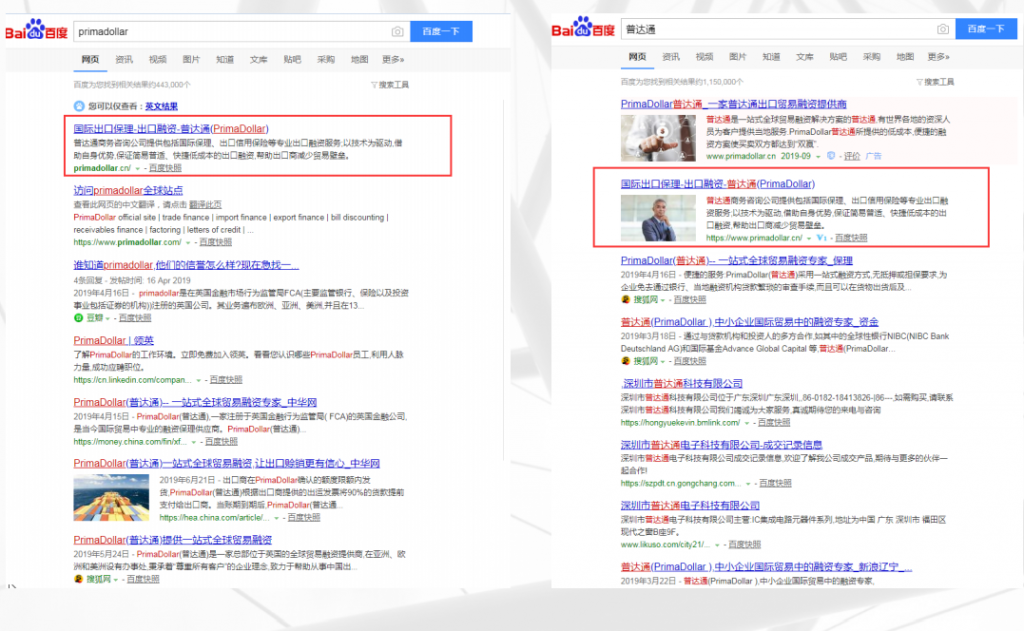Click the camera icon in the 普达通 search box
The width and height of the screenshot is (1024, 631).
942,30
